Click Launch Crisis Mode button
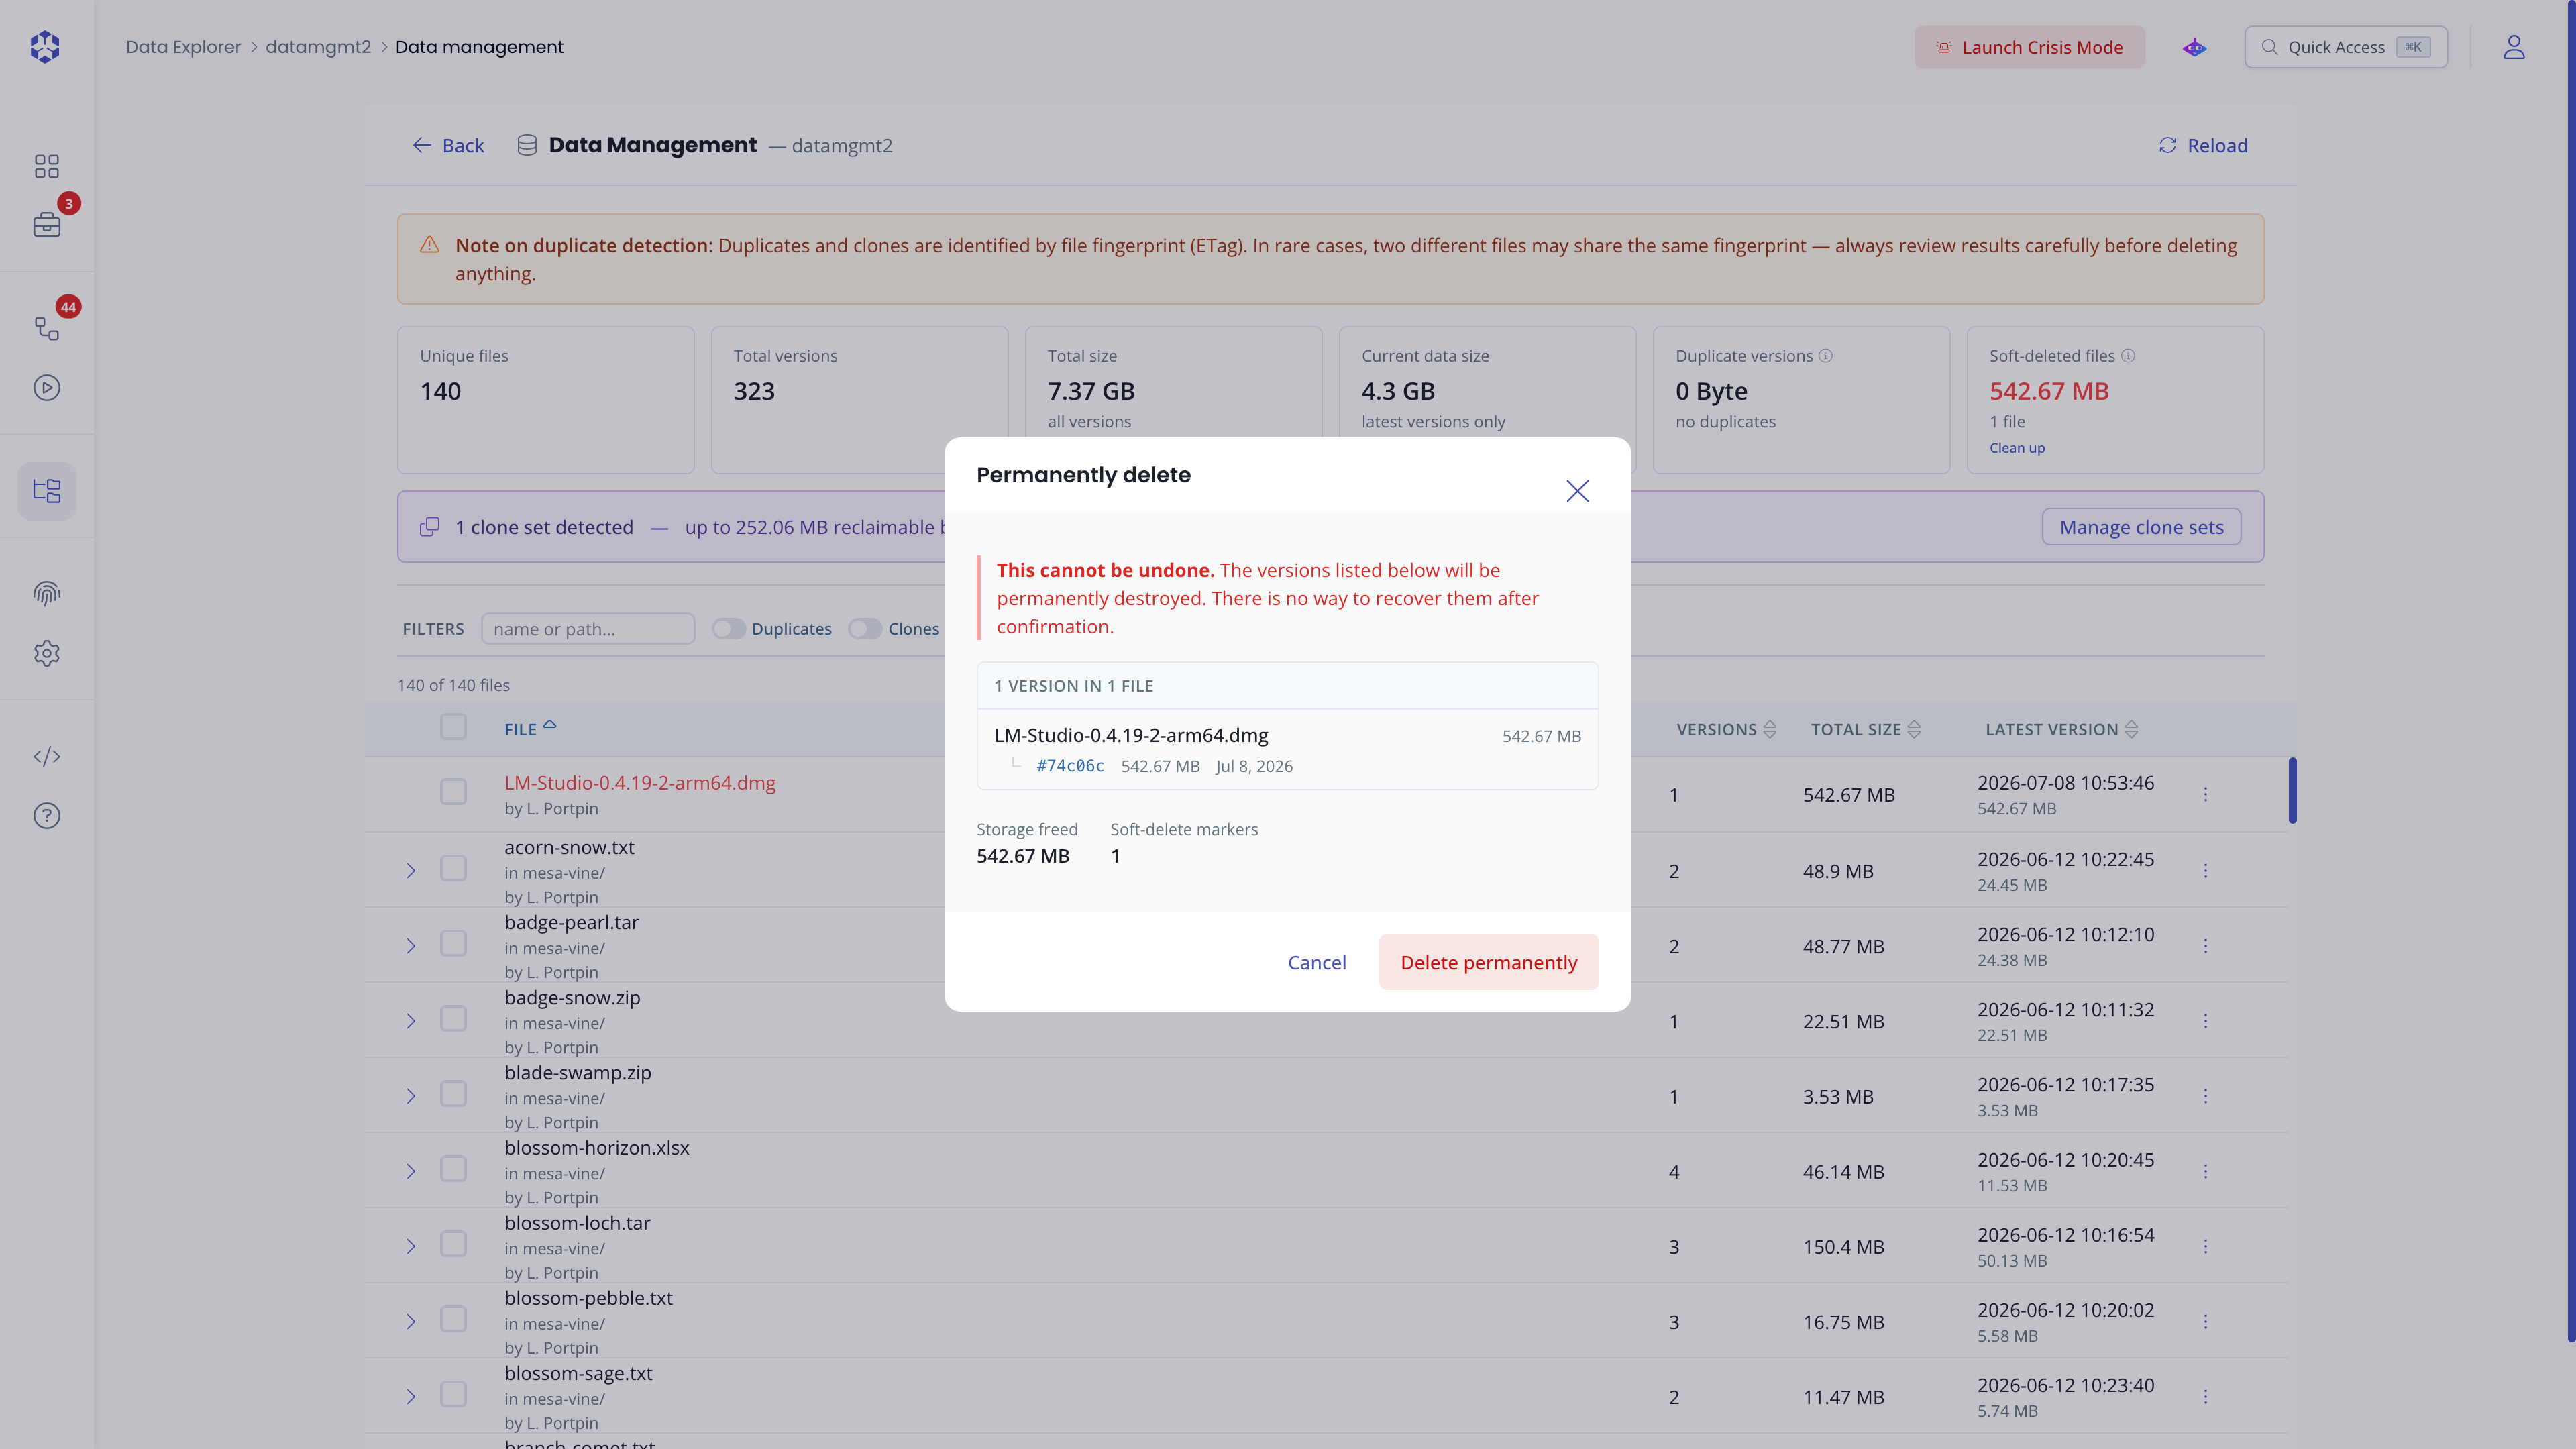The image size is (2576, 1449). (2029, 47)
